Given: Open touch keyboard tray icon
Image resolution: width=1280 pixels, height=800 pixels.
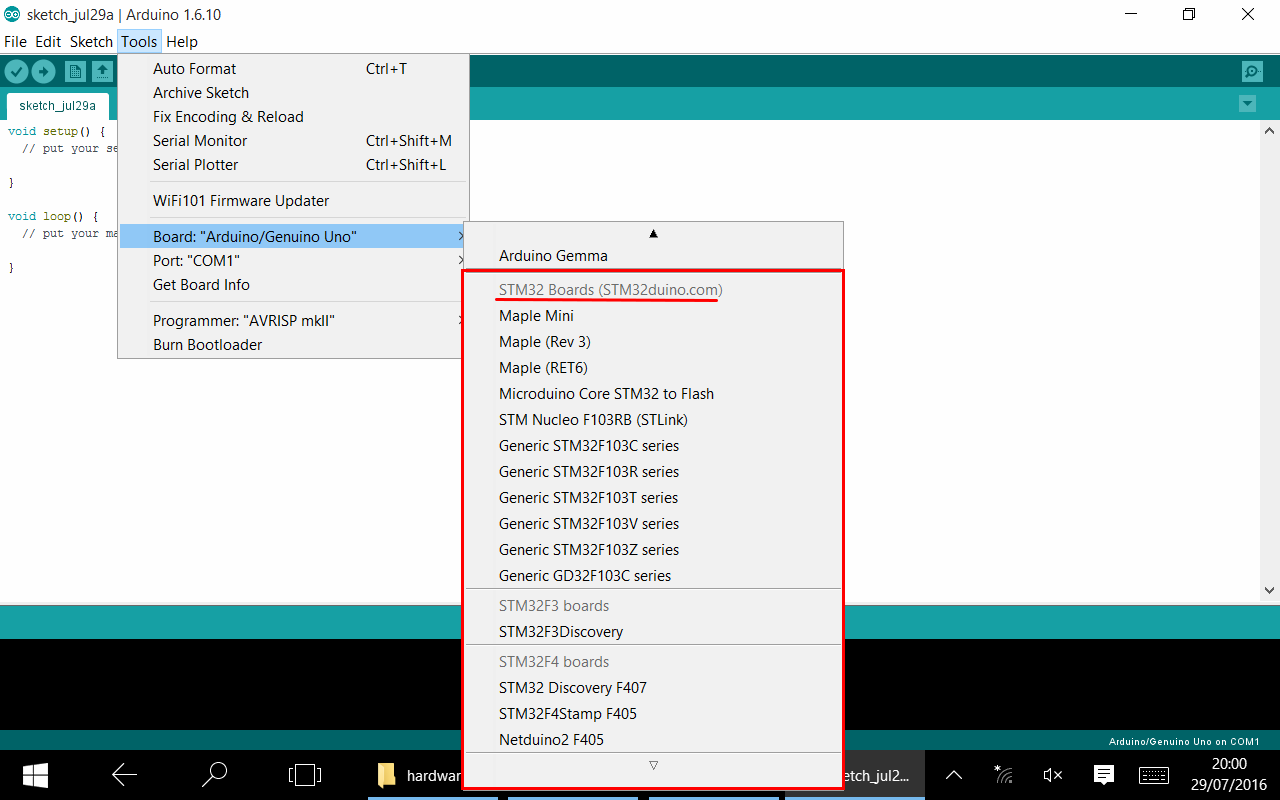Looking at the screenshot, I should (x=1153, y=775).
